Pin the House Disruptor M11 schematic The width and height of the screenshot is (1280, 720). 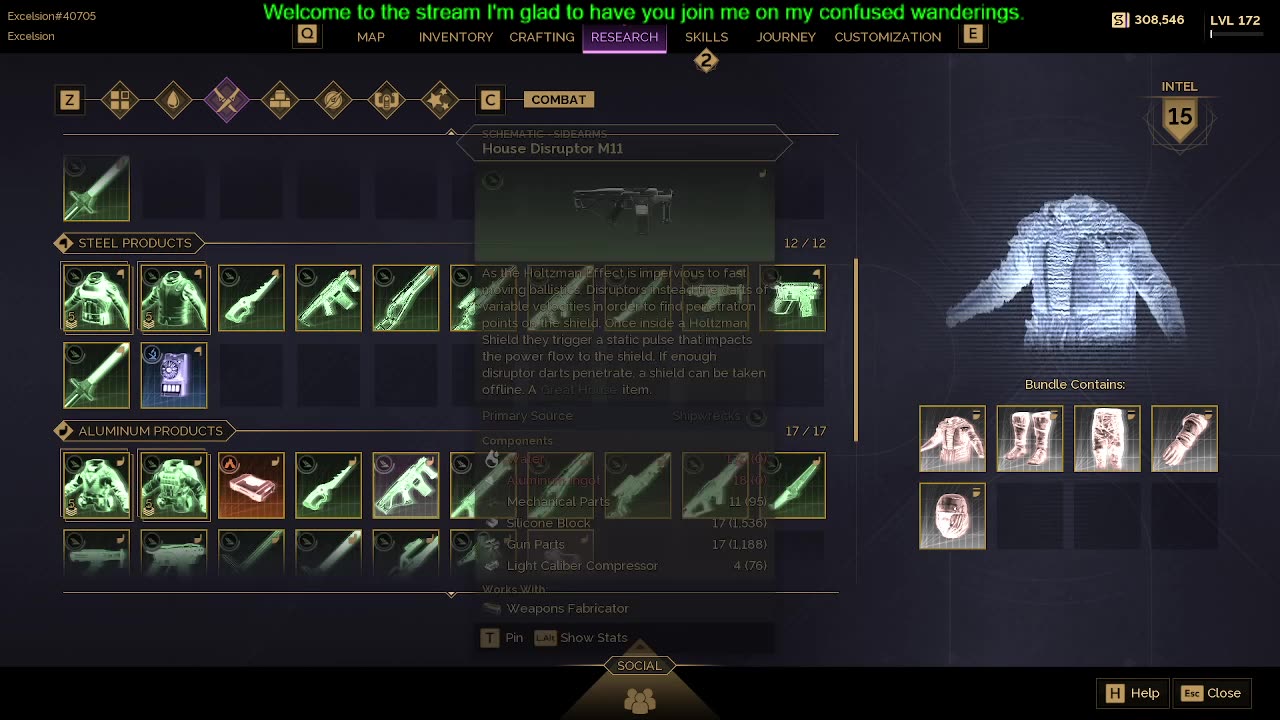point(502,637)
